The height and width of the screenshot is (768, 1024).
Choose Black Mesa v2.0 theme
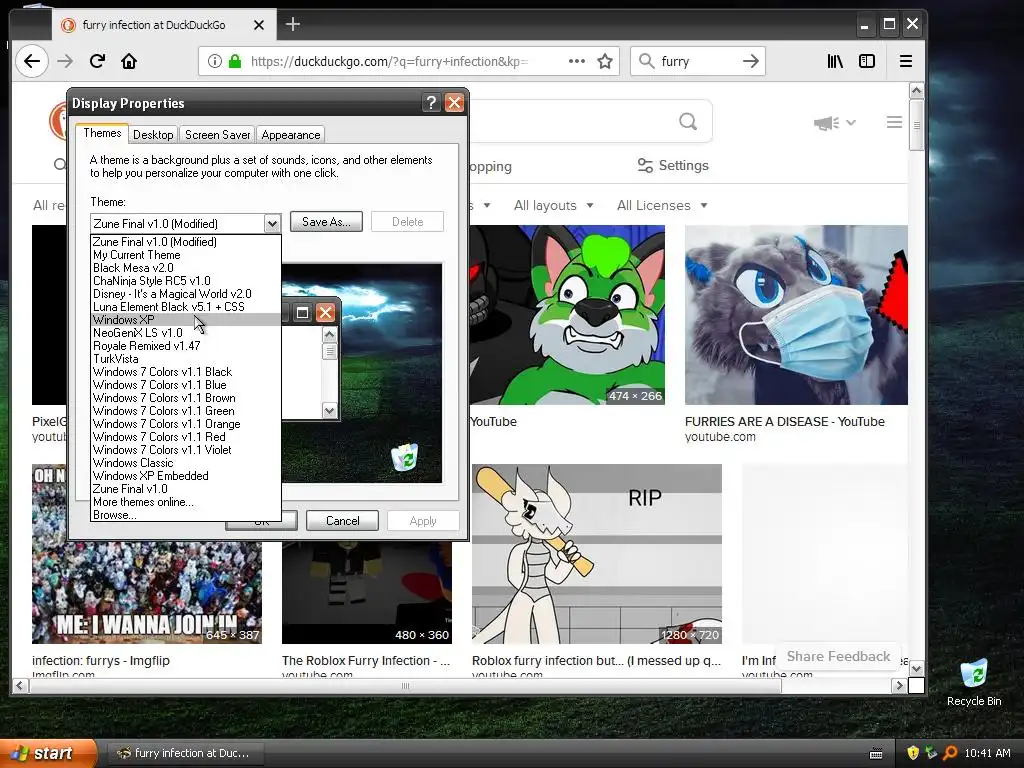[186, 268]
